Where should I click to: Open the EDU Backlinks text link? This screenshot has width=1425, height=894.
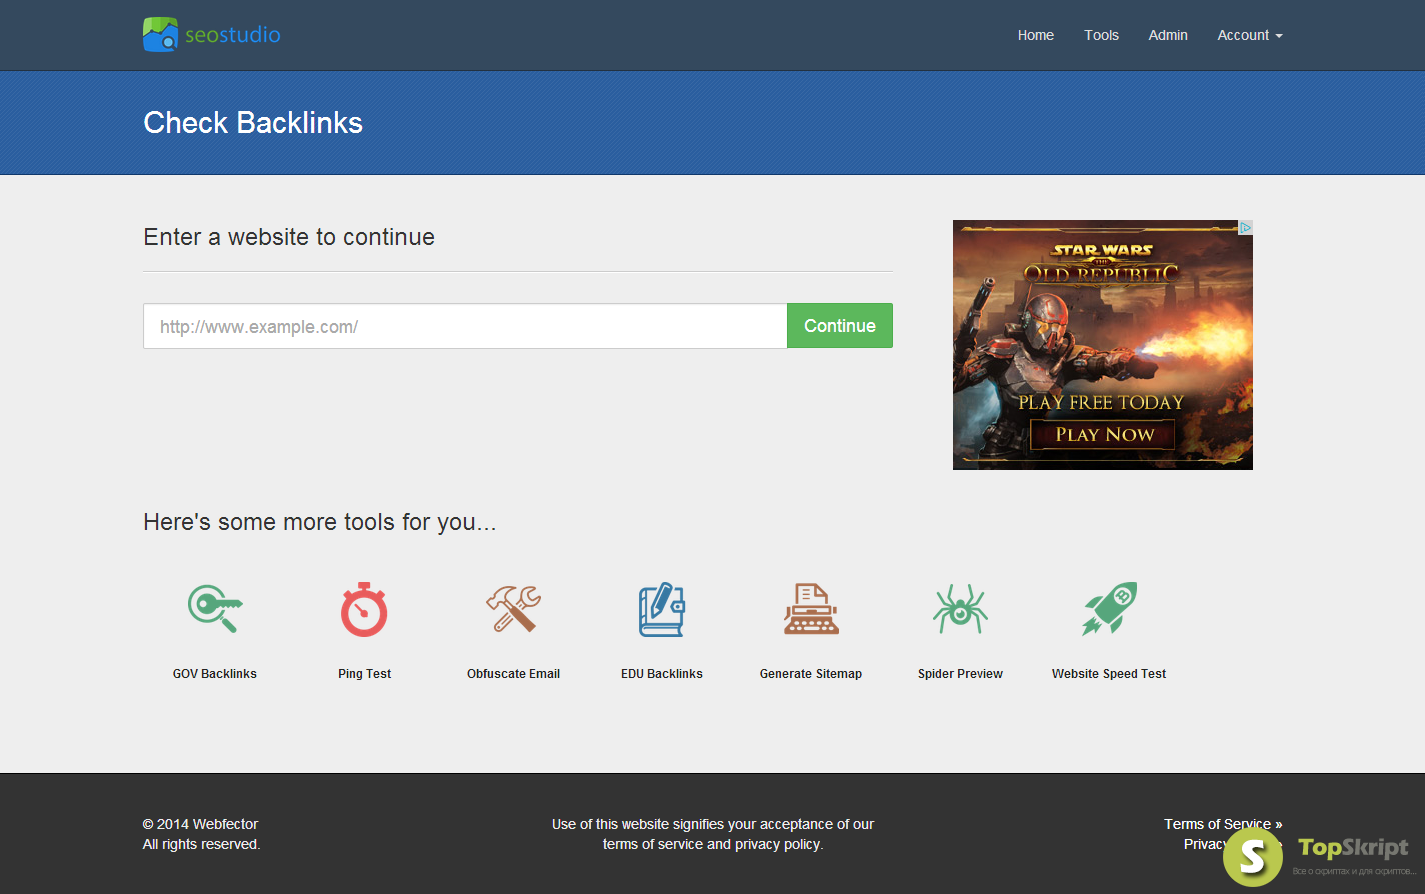tap(662, 674)
